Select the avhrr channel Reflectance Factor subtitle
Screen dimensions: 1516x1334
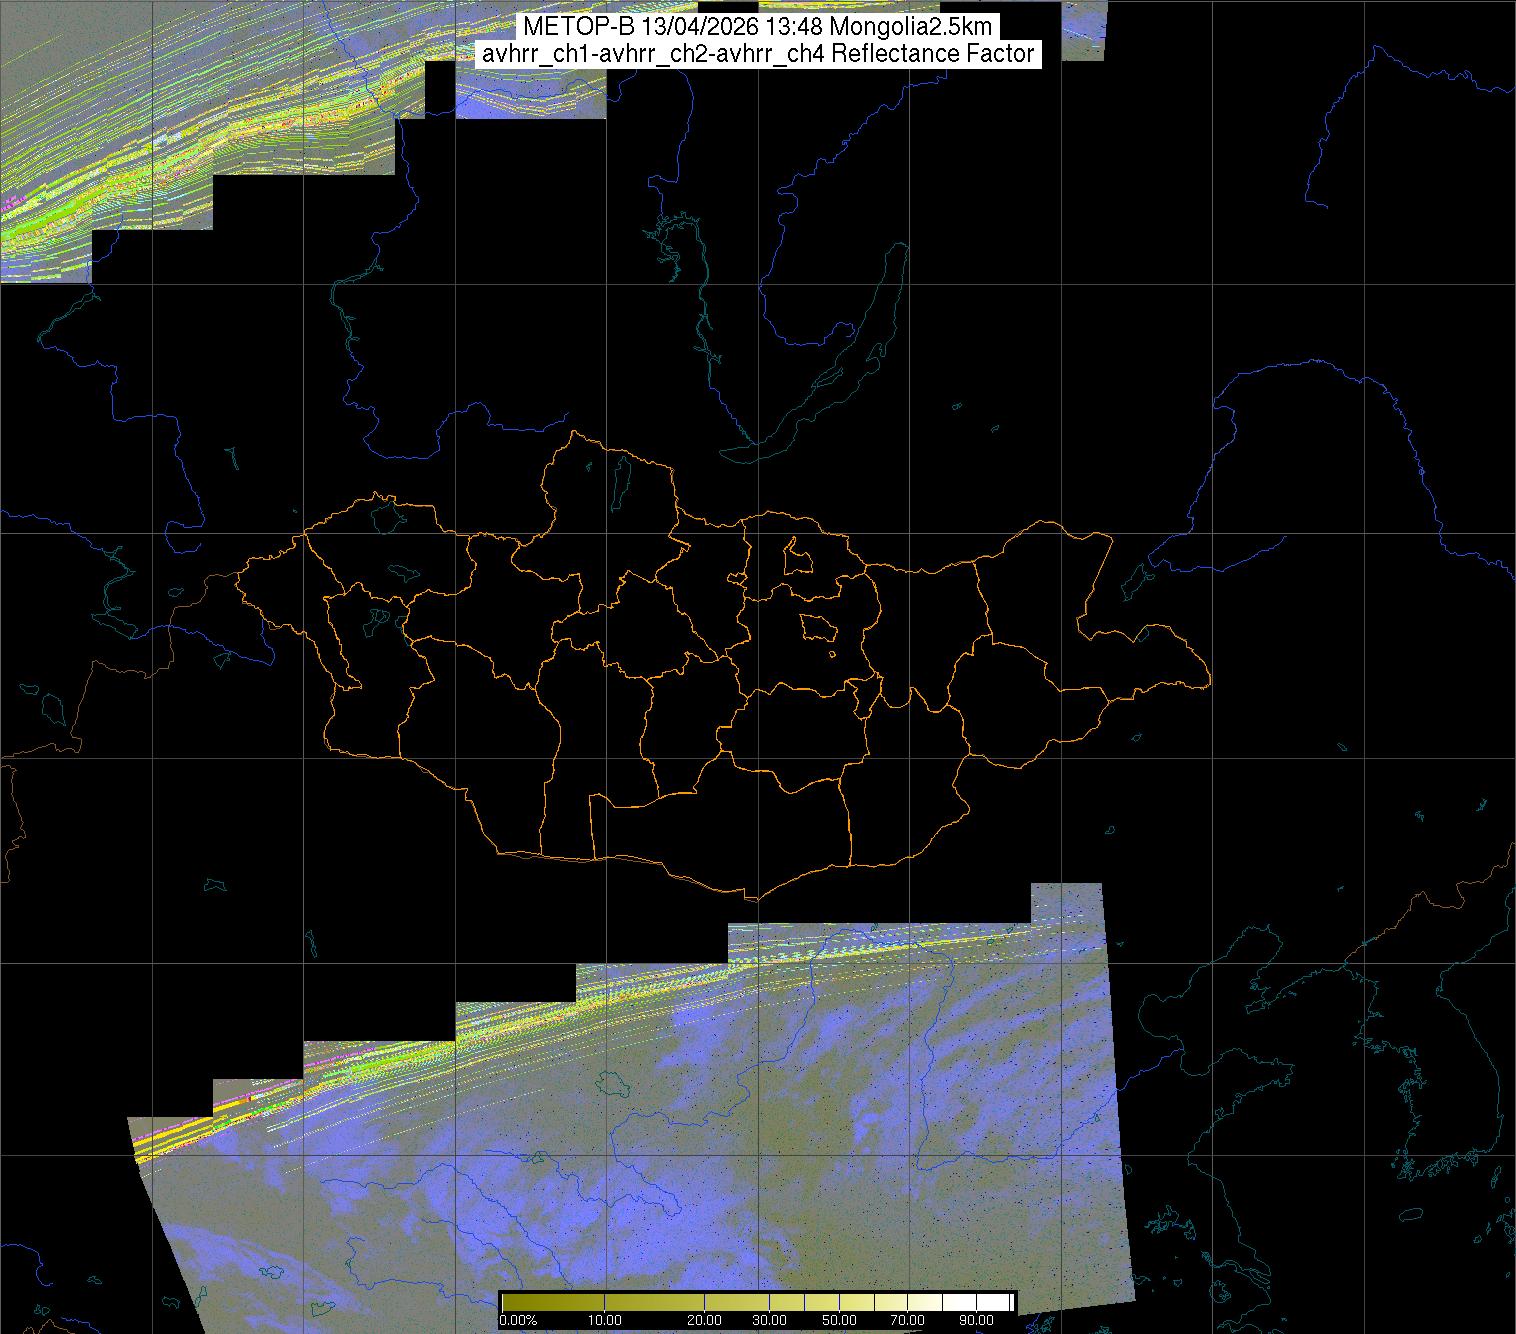pos(758,54)
